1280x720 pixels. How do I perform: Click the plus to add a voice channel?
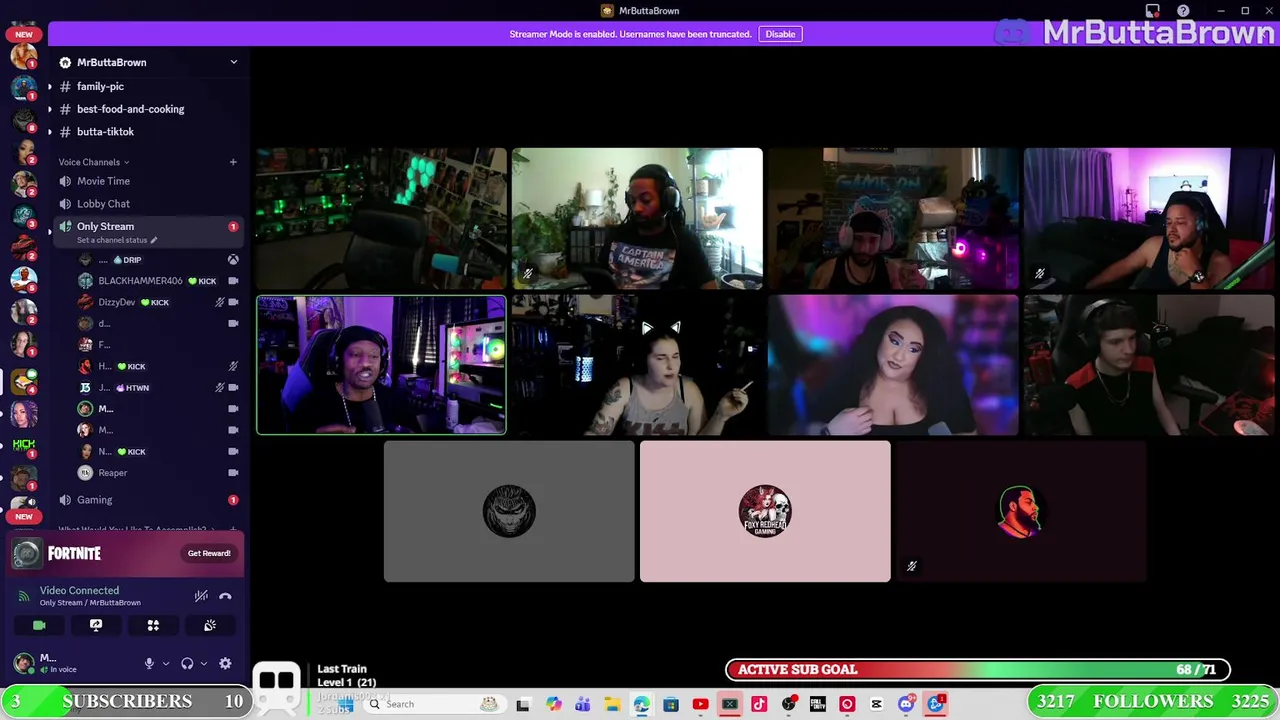pyautogui.click(x=233, y=162)
